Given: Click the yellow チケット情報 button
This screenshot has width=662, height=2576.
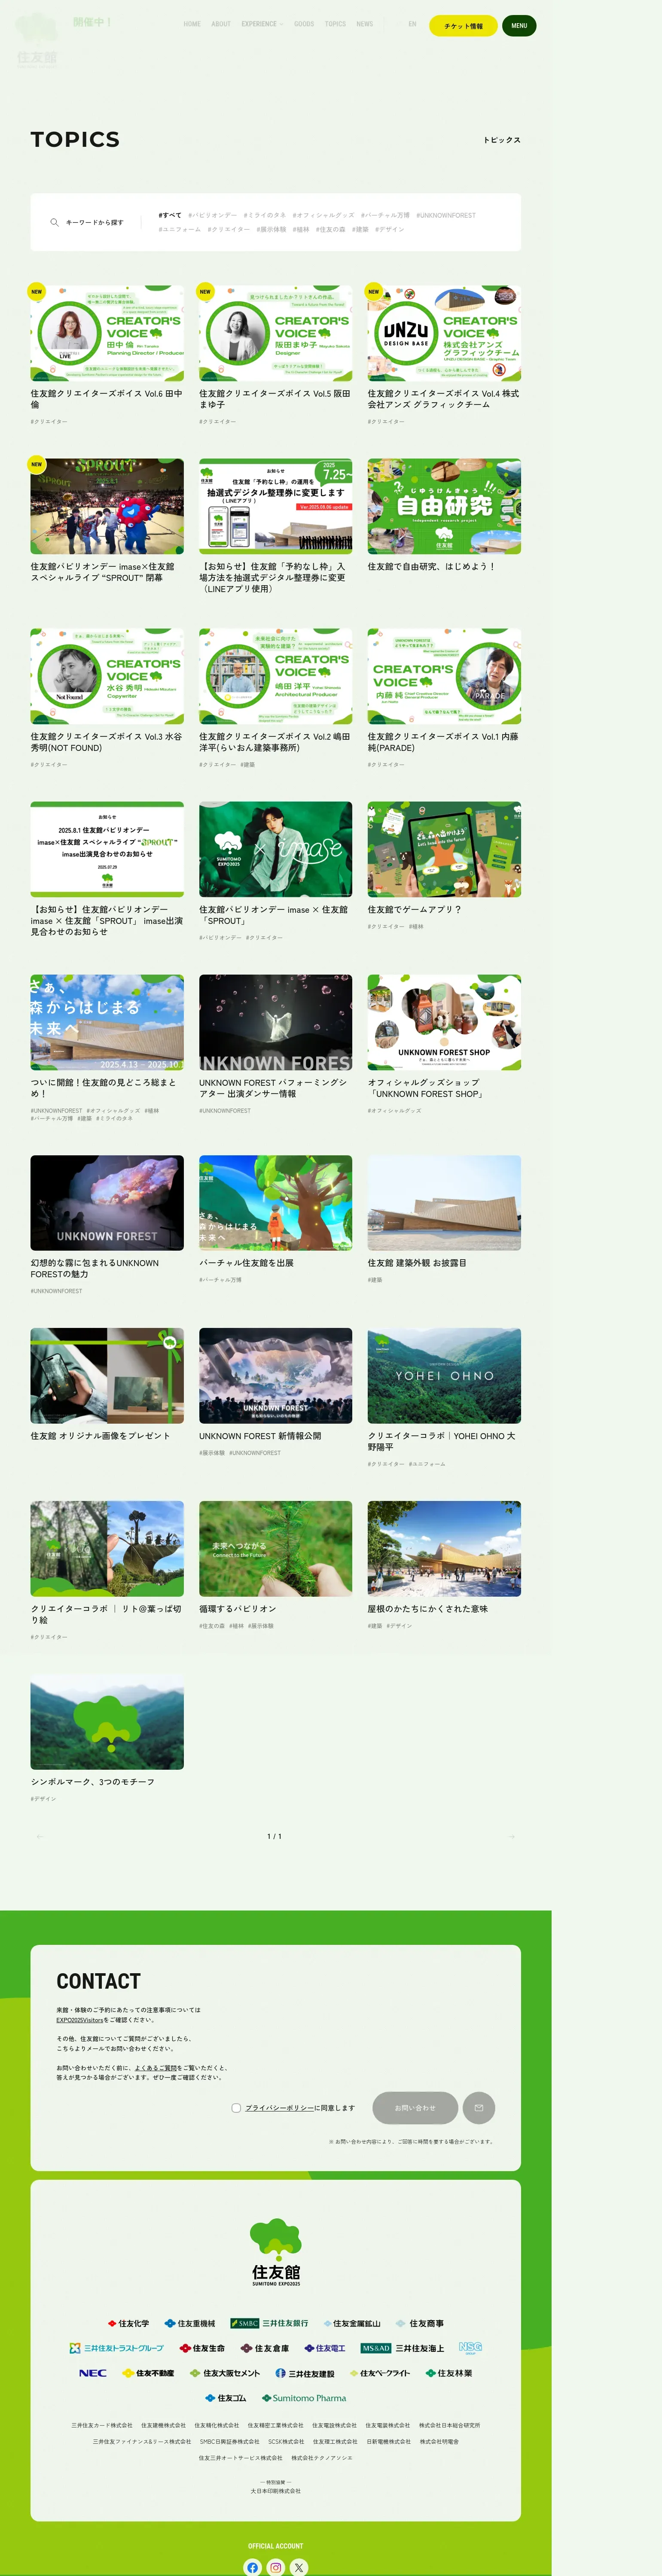Looking at the screenshot, I should point(463,26).
